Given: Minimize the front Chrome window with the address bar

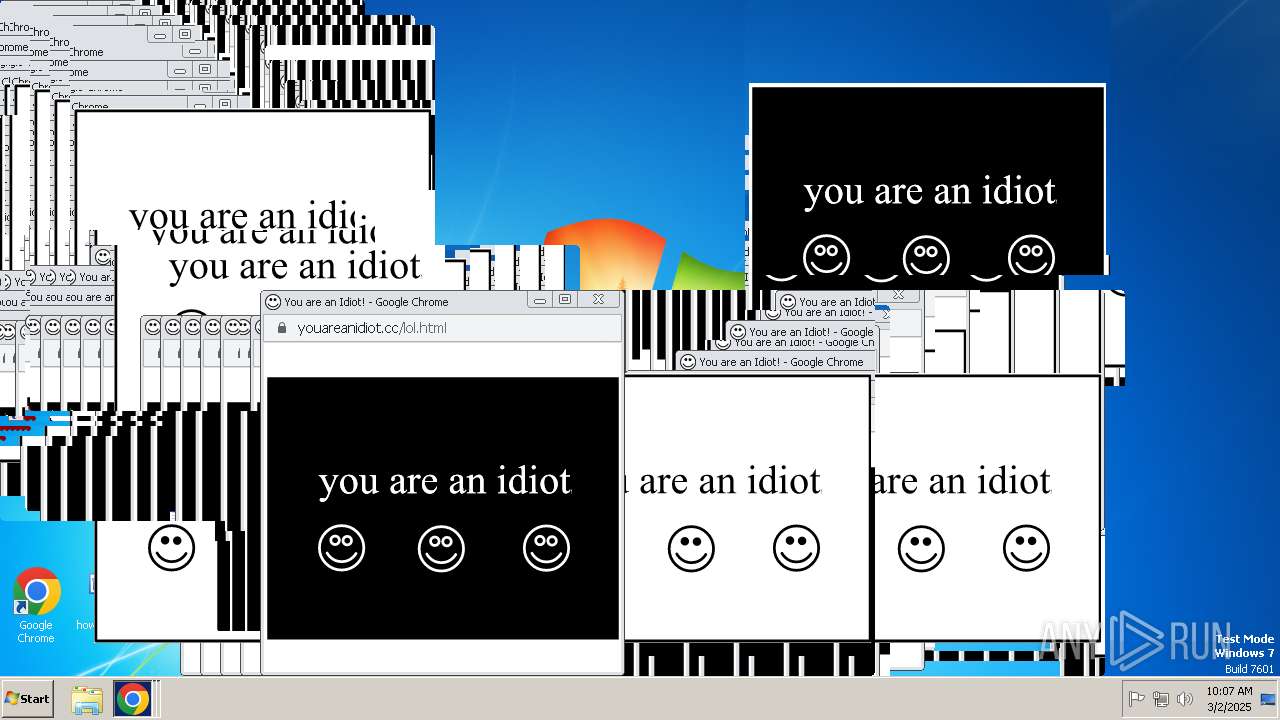Looking at the screenshot, I should (540, 299).
